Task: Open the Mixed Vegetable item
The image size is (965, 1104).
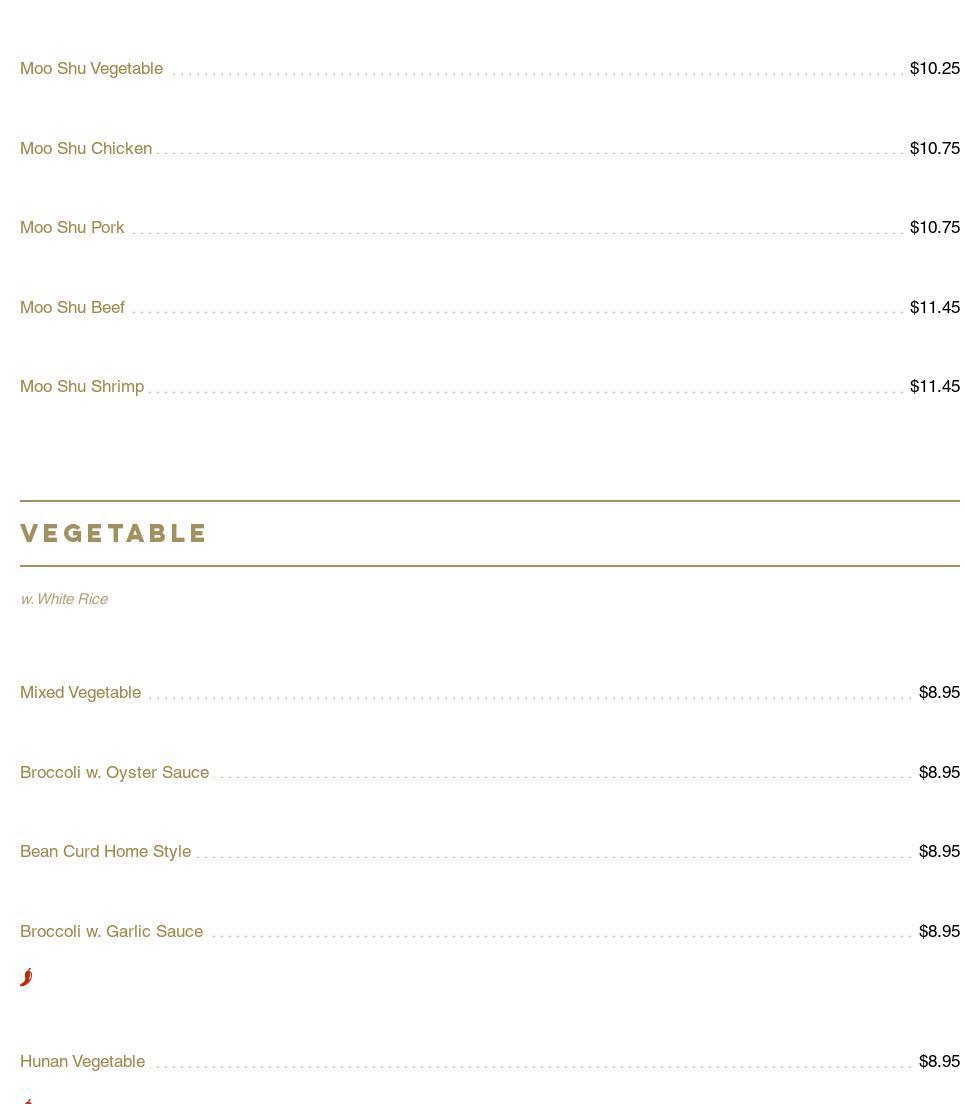Action: [x=80, y=692]
